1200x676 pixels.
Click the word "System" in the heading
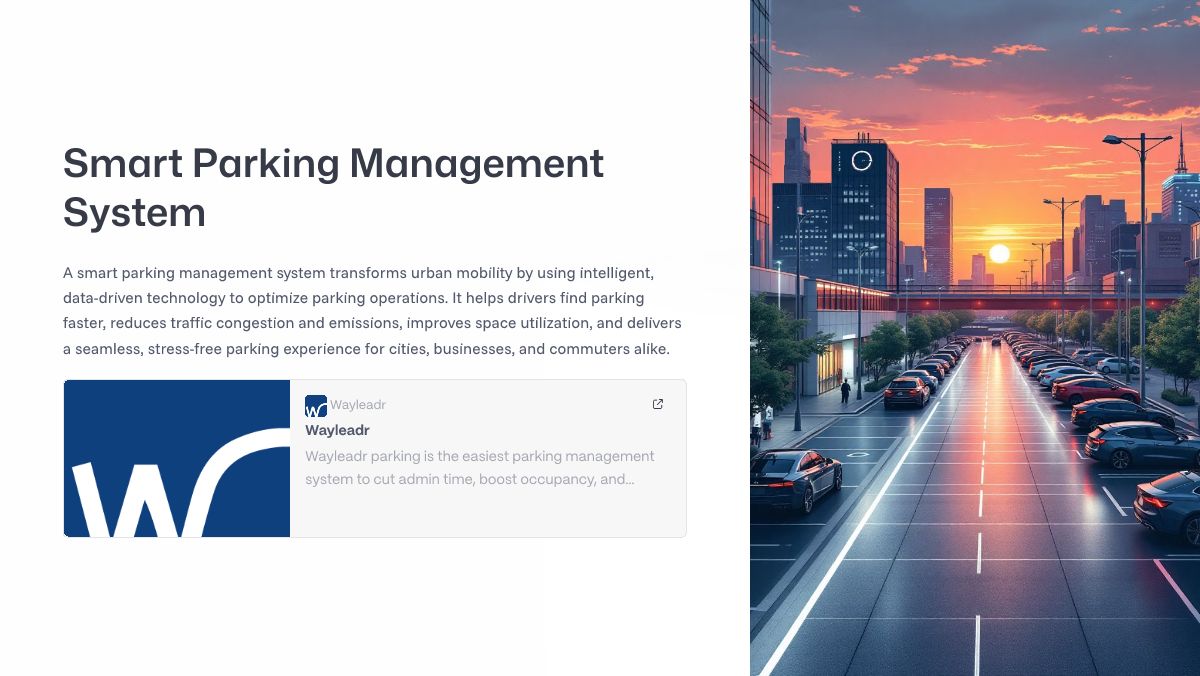tap(134, 212)
